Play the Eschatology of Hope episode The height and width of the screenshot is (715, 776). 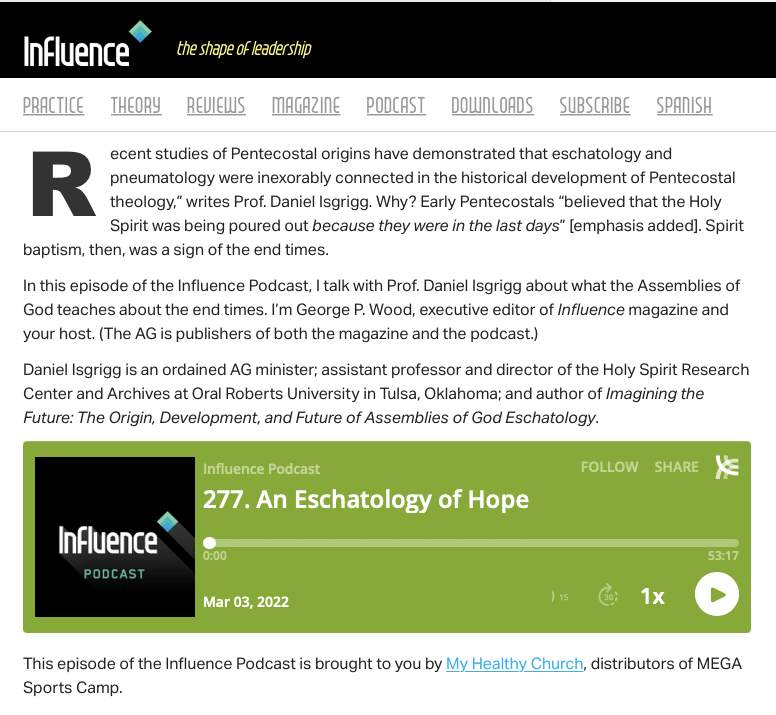(716, 595)
